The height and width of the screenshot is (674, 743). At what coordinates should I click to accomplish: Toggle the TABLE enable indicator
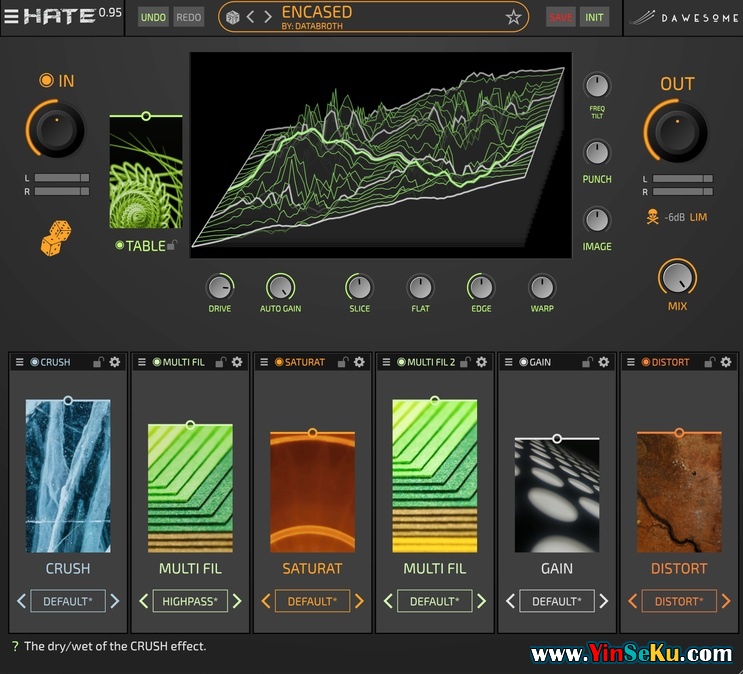[119, 246]
